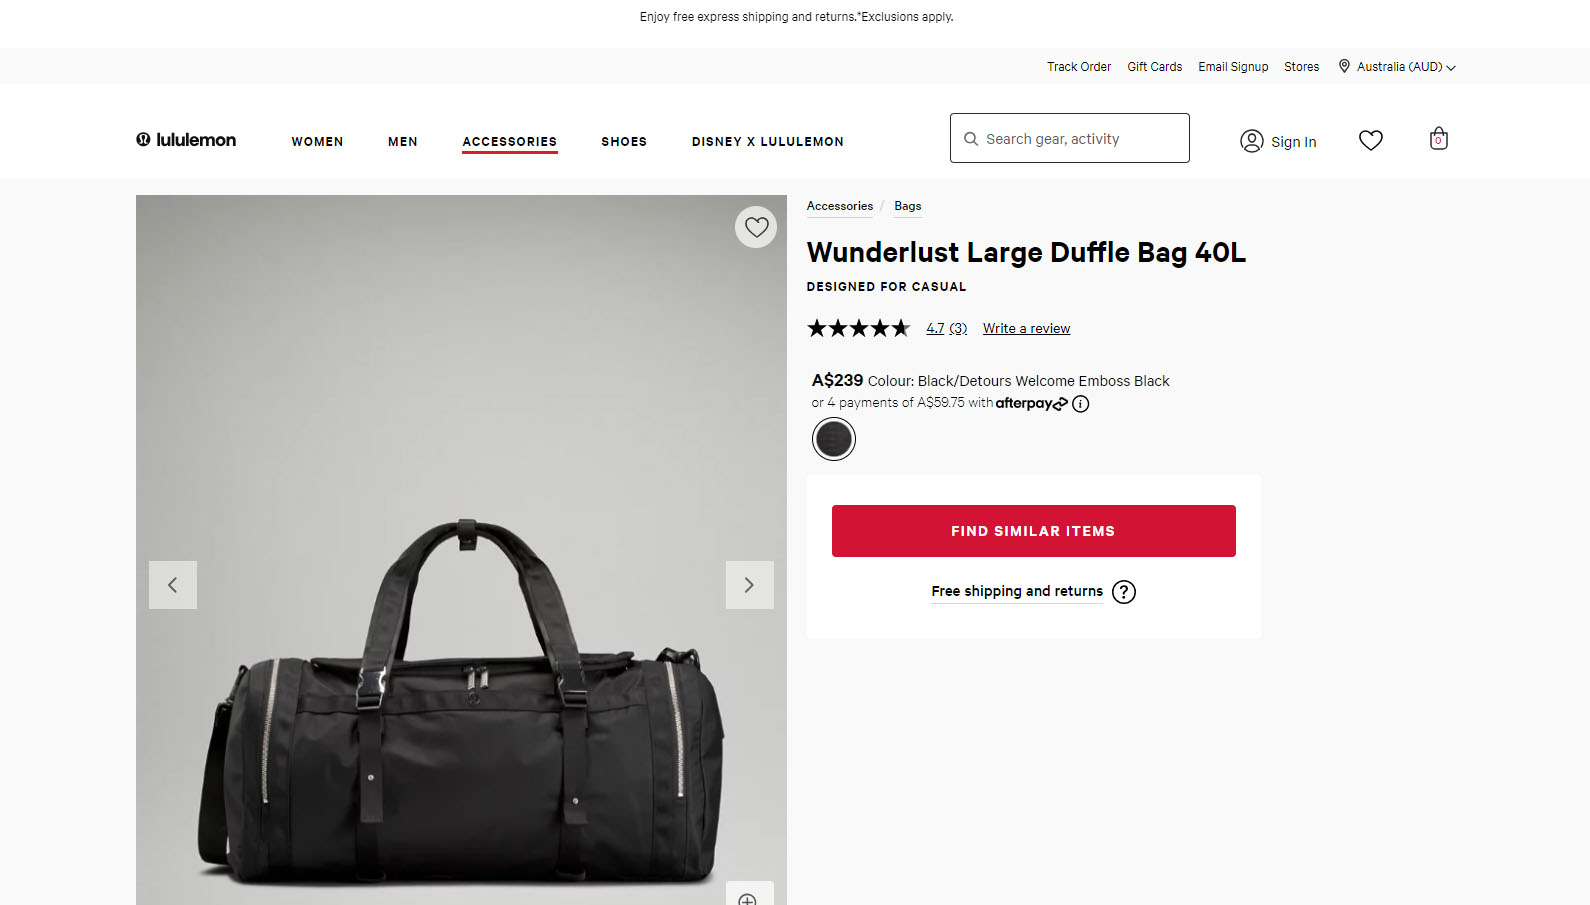The width and height of the screenshot is (1590, 905).
Task: Click the lululemon logo
Action: coord(186,140)
